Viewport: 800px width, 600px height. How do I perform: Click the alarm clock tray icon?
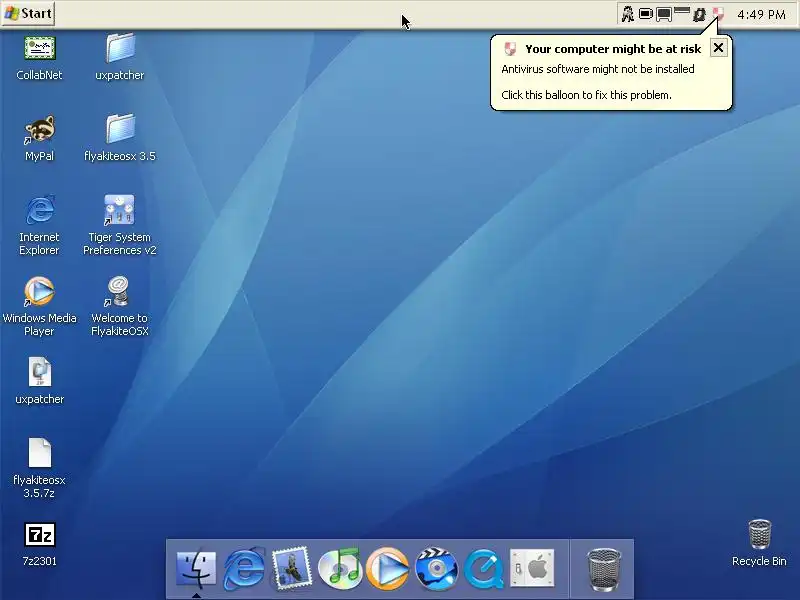tap(699, 14)
